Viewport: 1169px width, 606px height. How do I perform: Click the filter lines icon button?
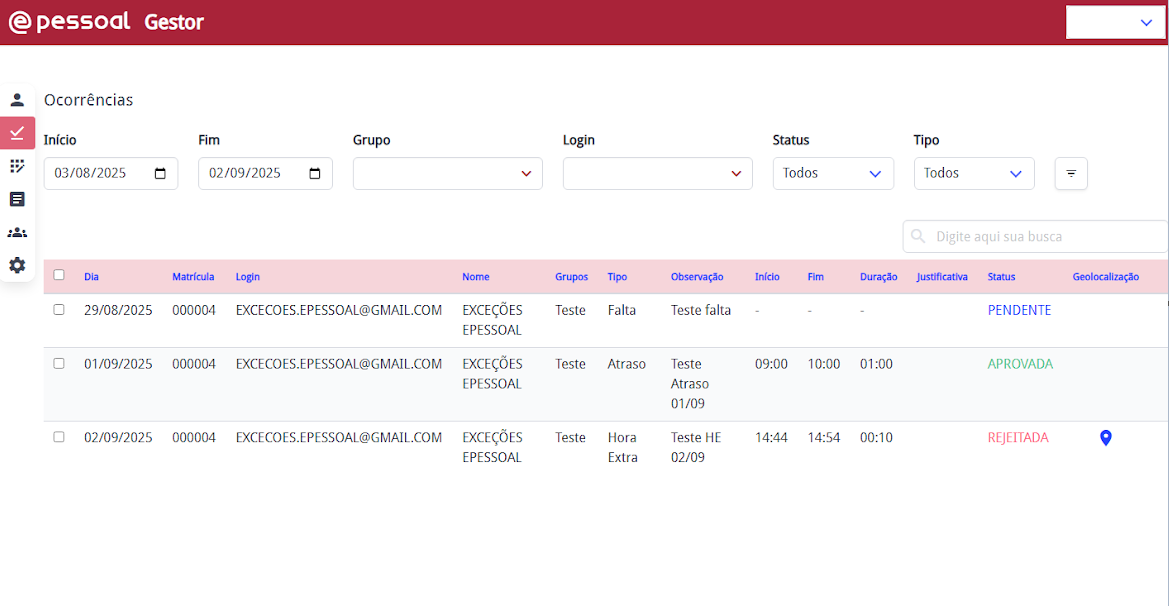coord(1071,173)
